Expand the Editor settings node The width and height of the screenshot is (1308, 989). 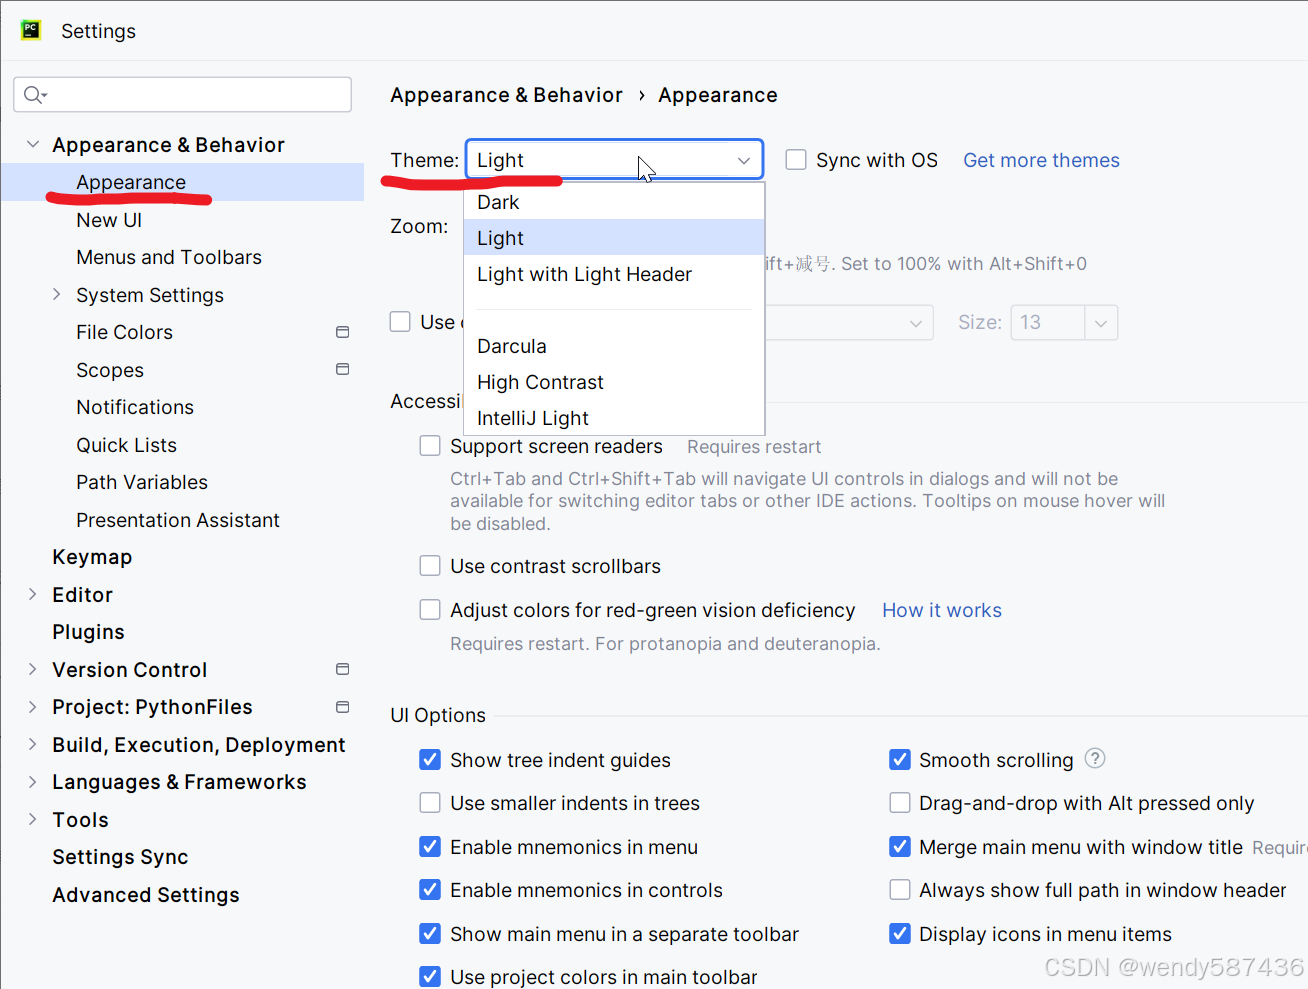point(33,594)
